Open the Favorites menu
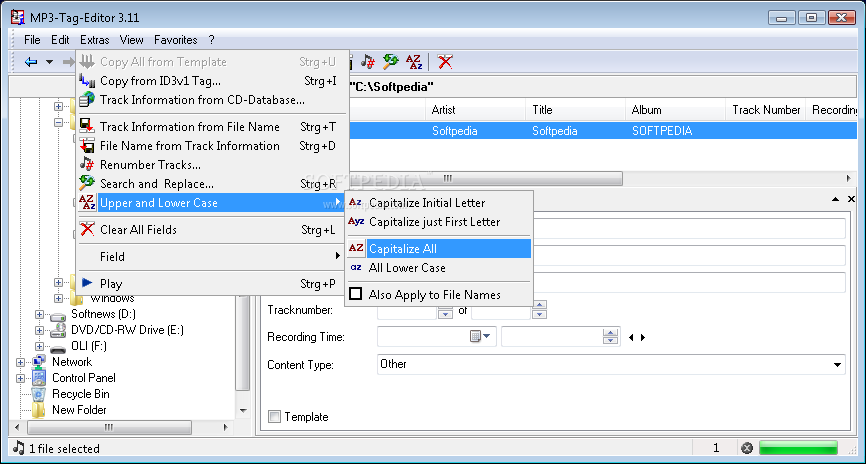Image resolution: width=866 pixels, height=464 pixels. [x=176, y=40]
